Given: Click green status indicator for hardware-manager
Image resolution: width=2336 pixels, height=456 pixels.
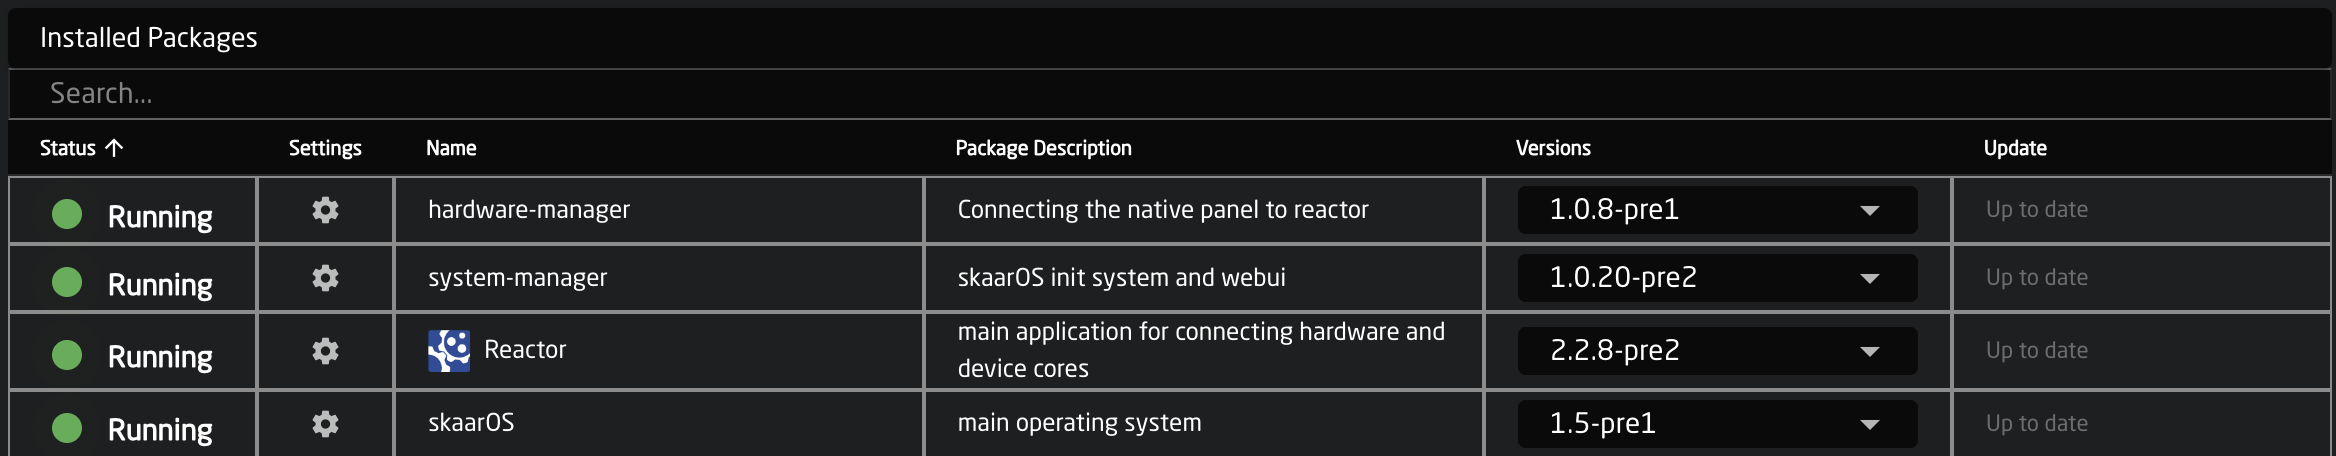Looking at the screenshot, I should click(x=67, y=213).
